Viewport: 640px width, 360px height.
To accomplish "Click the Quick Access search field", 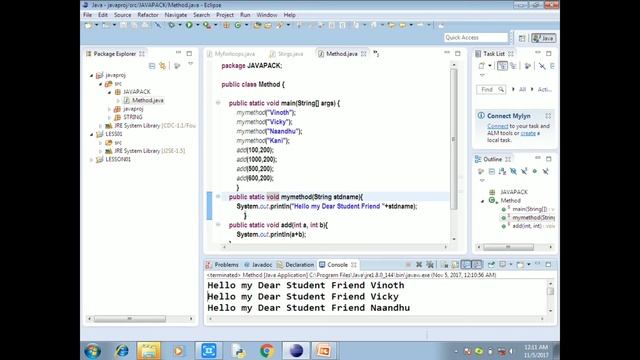I will coord(476,38).
